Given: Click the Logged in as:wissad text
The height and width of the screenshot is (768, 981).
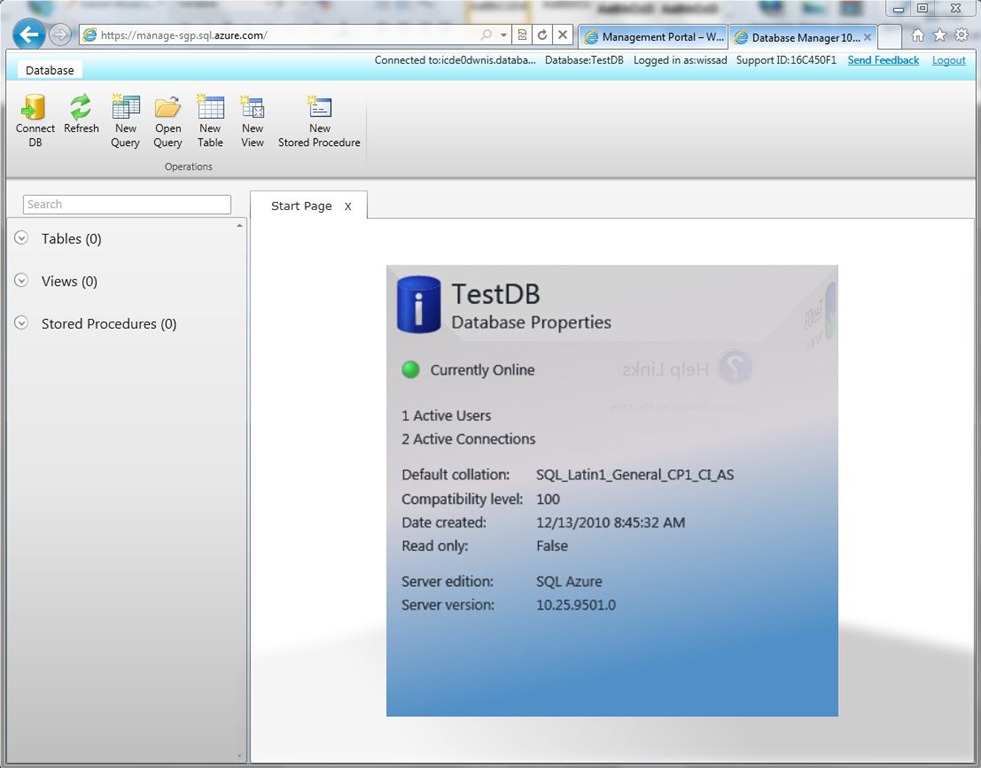Looking at the screenshot, I should pyautogui.click(x=680, y=60).
